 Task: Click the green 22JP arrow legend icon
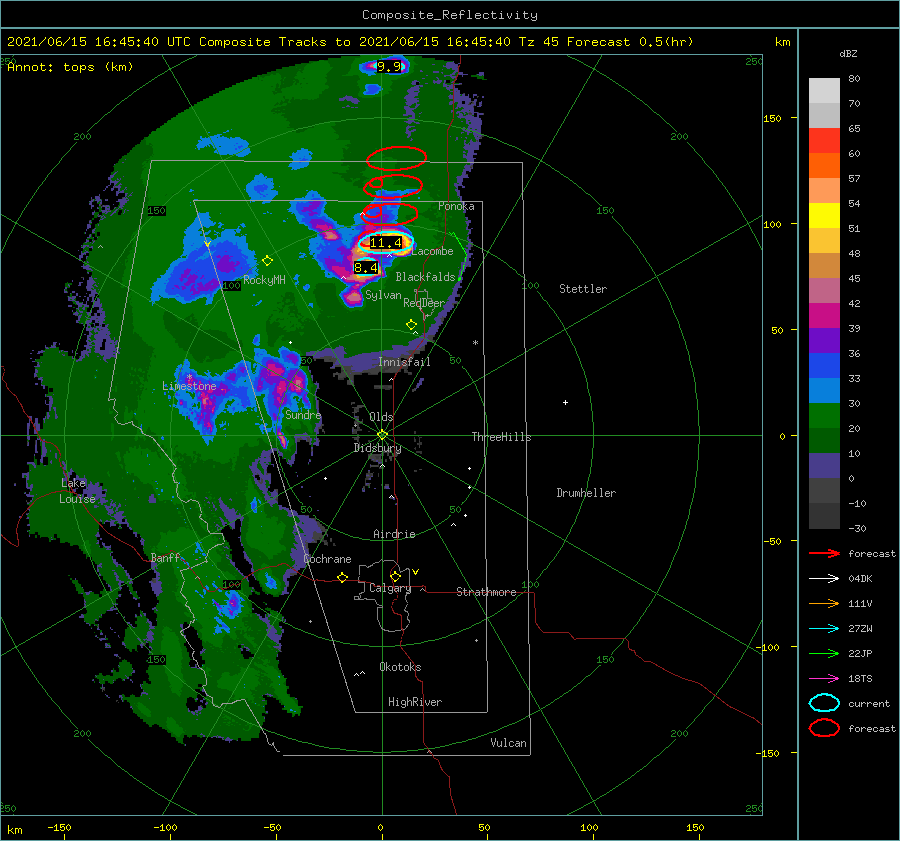click(824, 653)
